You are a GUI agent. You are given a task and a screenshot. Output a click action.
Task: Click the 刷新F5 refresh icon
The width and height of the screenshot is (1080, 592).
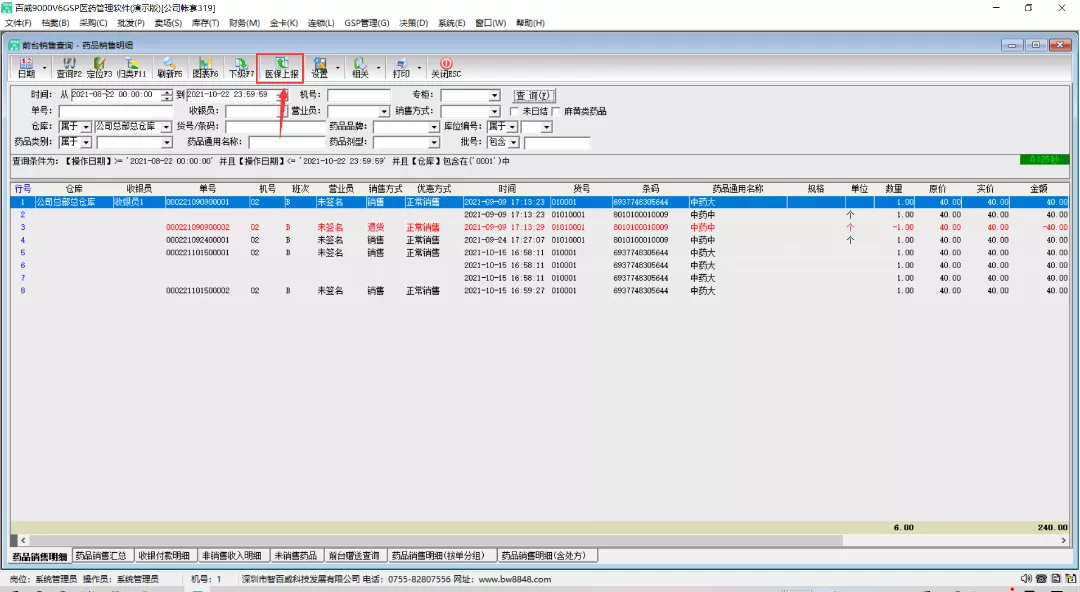coord(169,67)
